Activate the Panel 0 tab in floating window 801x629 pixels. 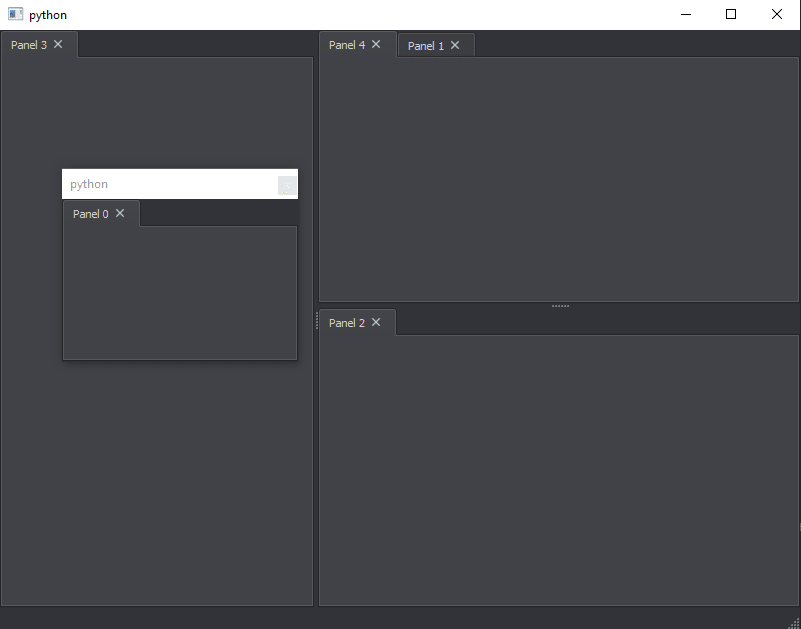coord(89,213)
